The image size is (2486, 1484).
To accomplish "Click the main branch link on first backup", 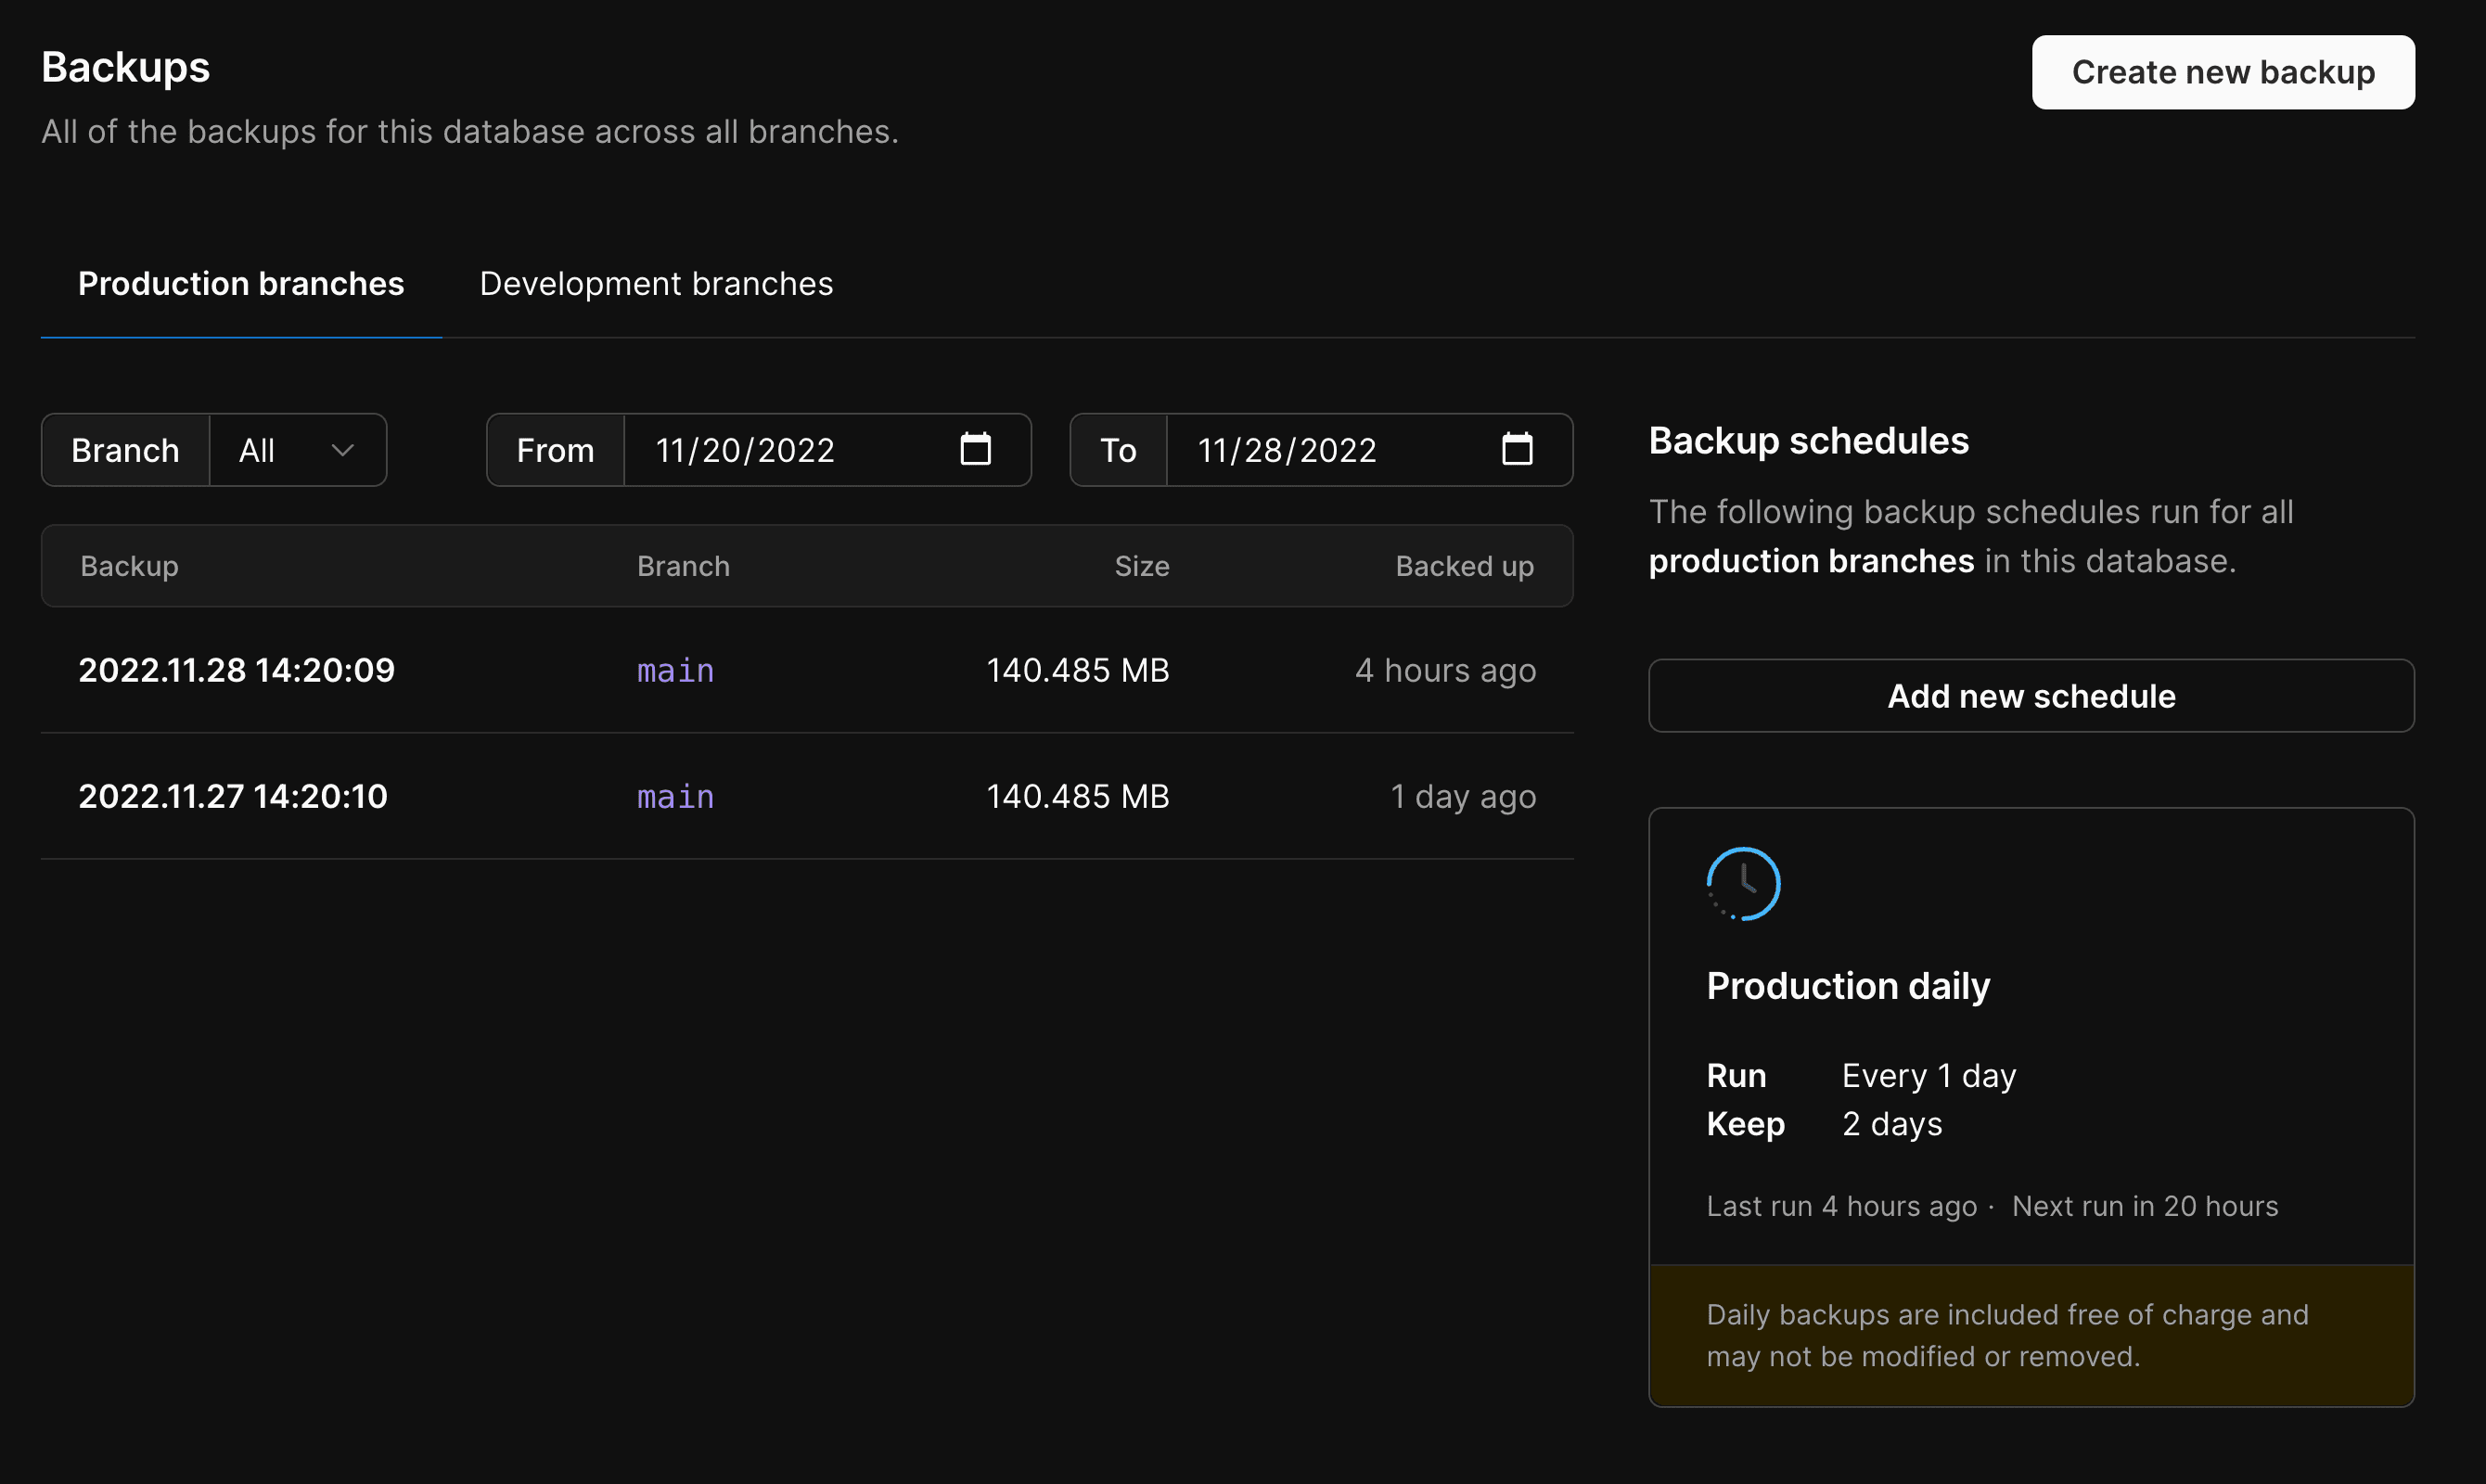I will pos(675,668).
